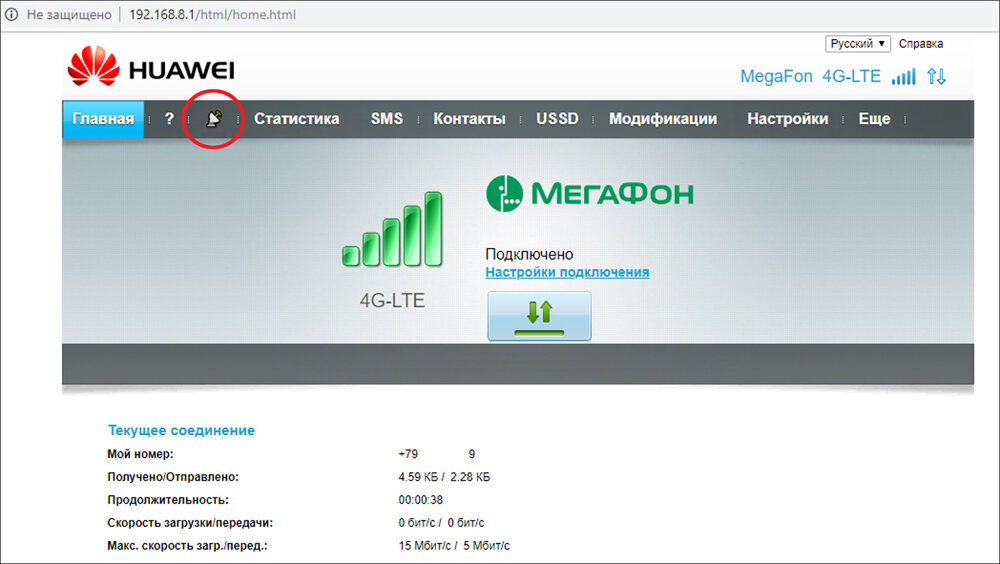The height and width of the screenshot is (564, 1000).
Task: Open the Модификации menu
Action: point(663,119)
